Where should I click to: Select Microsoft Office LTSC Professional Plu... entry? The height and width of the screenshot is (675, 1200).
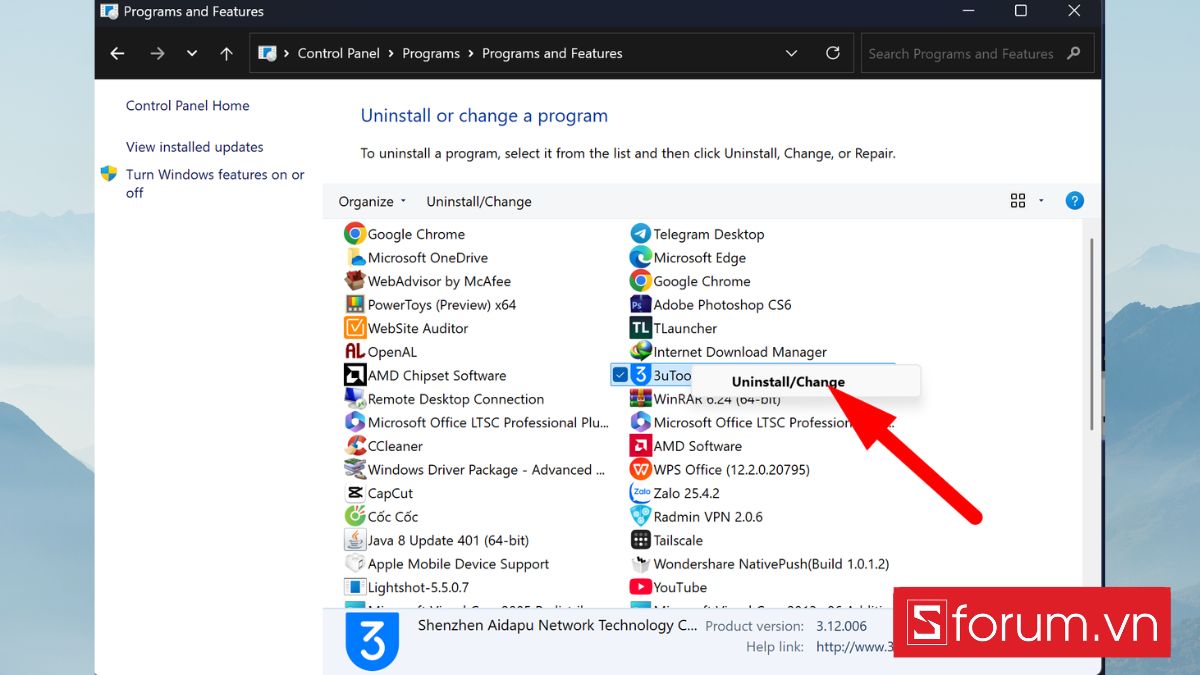(x=476, y=422)
